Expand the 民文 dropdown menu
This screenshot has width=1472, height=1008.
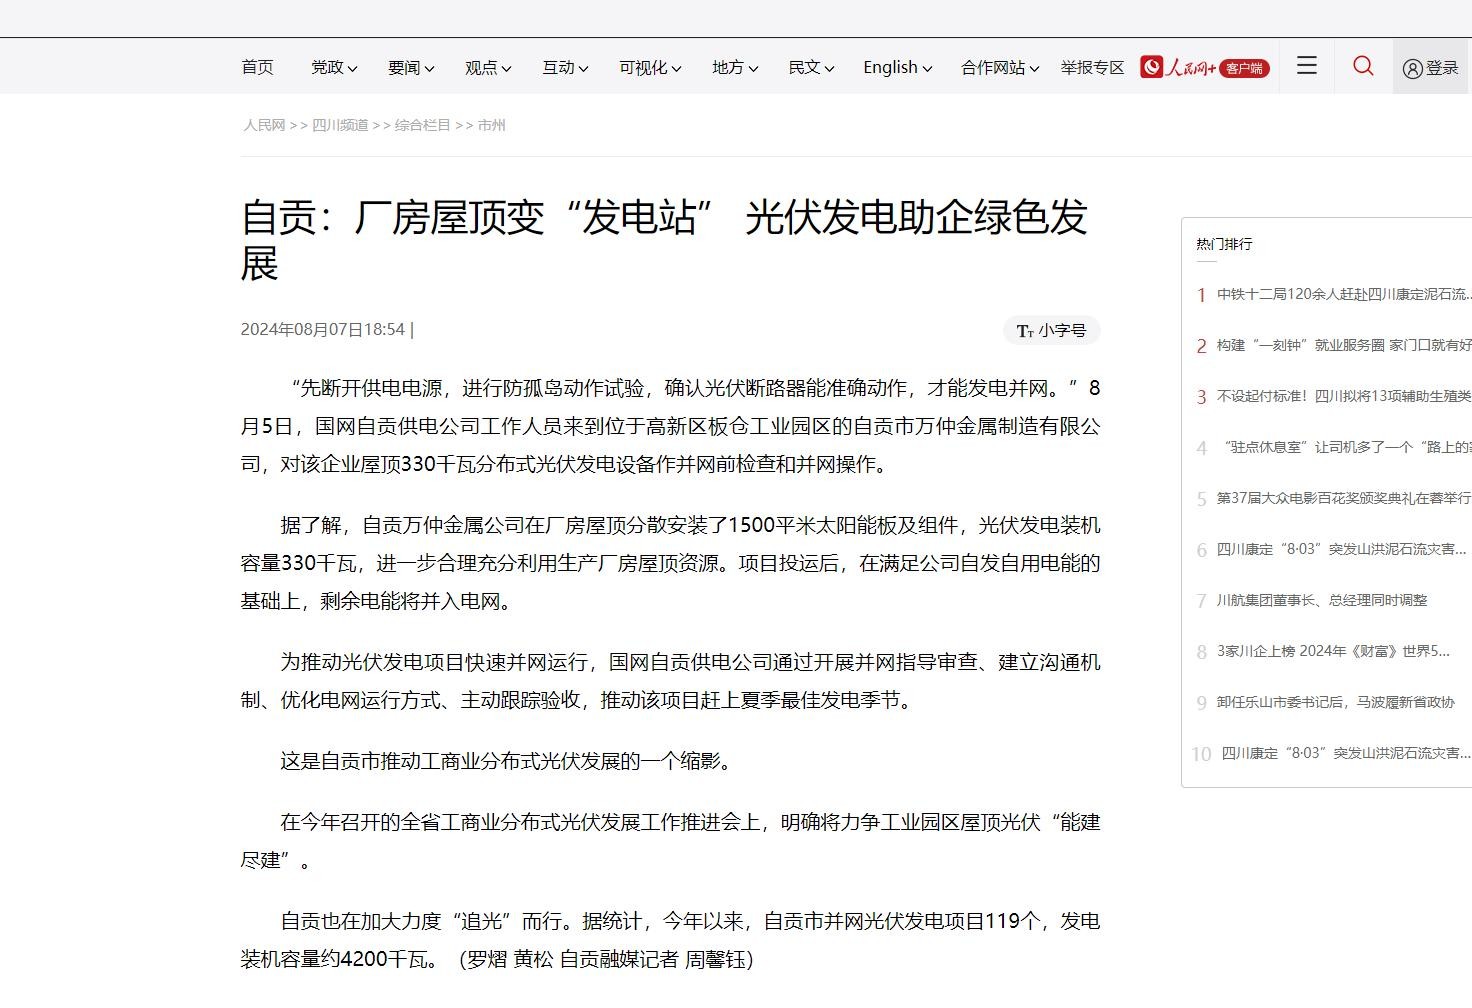(x=810, y=67)
